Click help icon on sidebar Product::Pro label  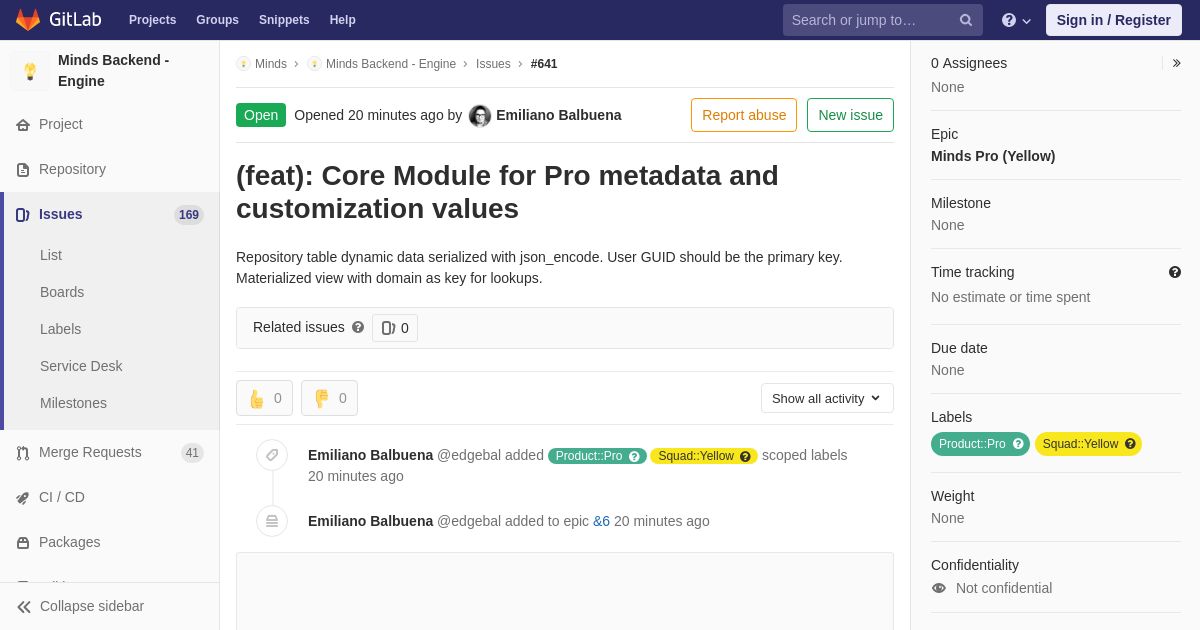coord(1018,444)
